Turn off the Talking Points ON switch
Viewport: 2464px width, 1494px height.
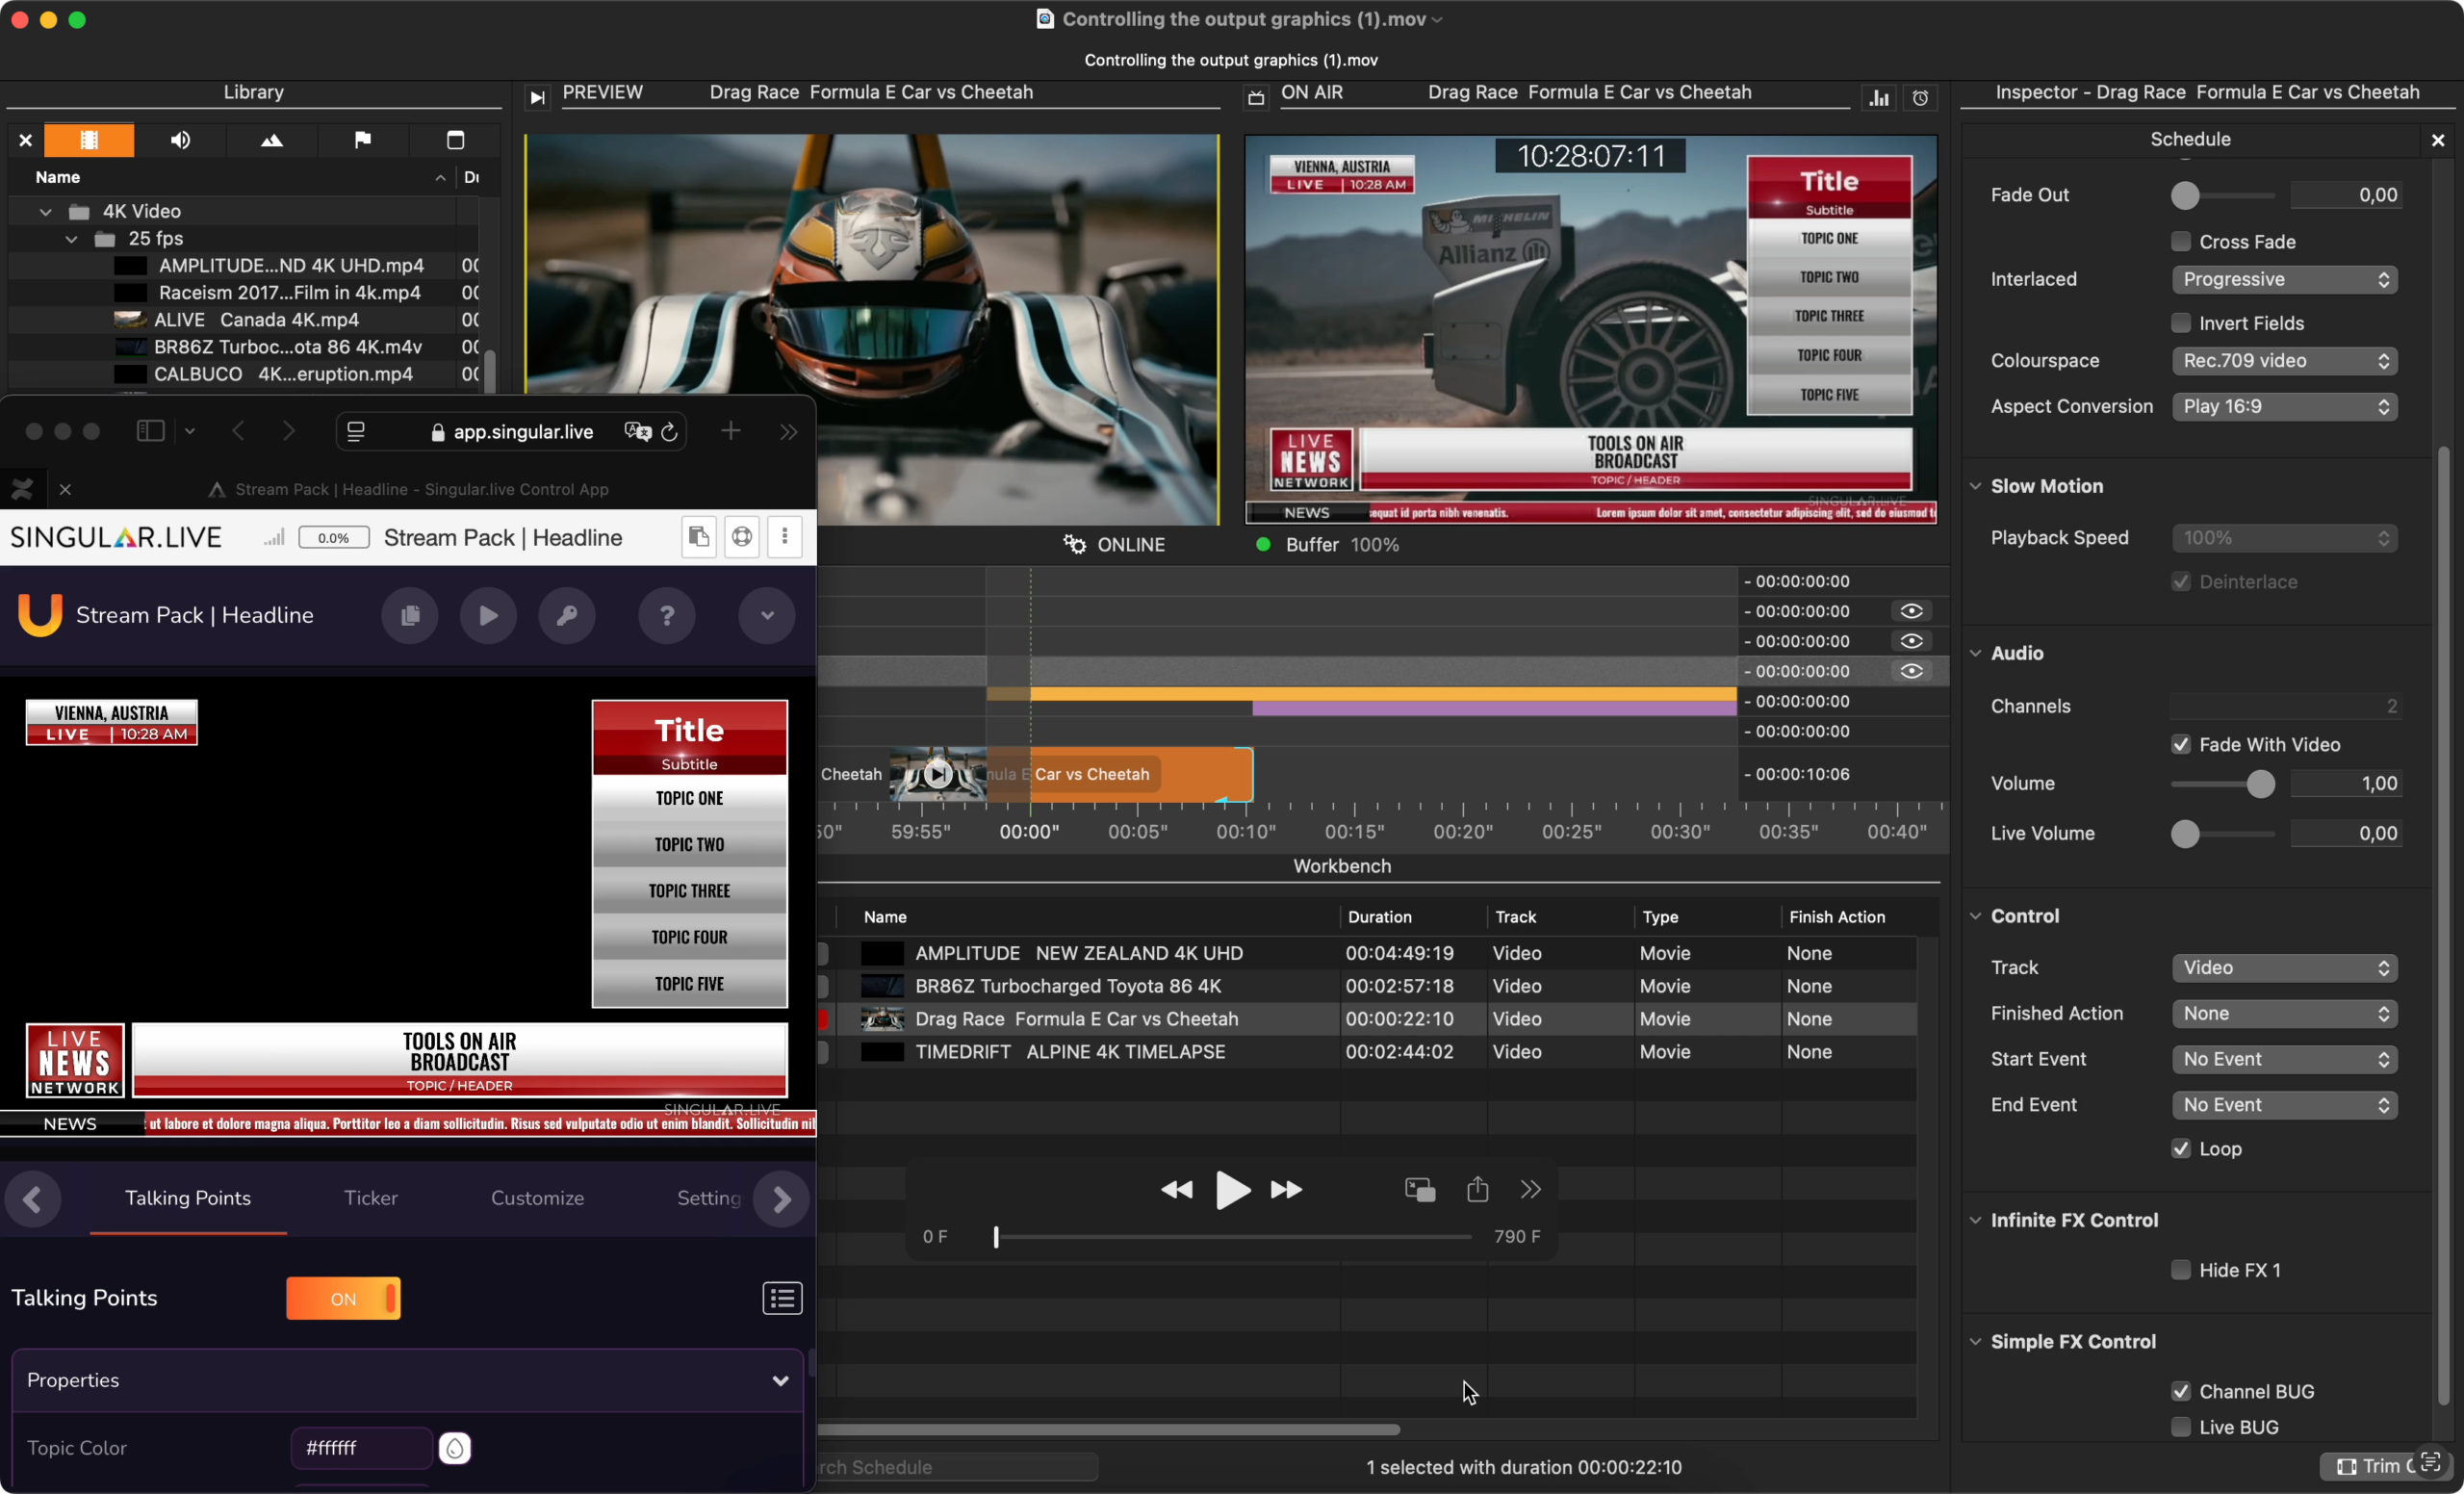343,1298
